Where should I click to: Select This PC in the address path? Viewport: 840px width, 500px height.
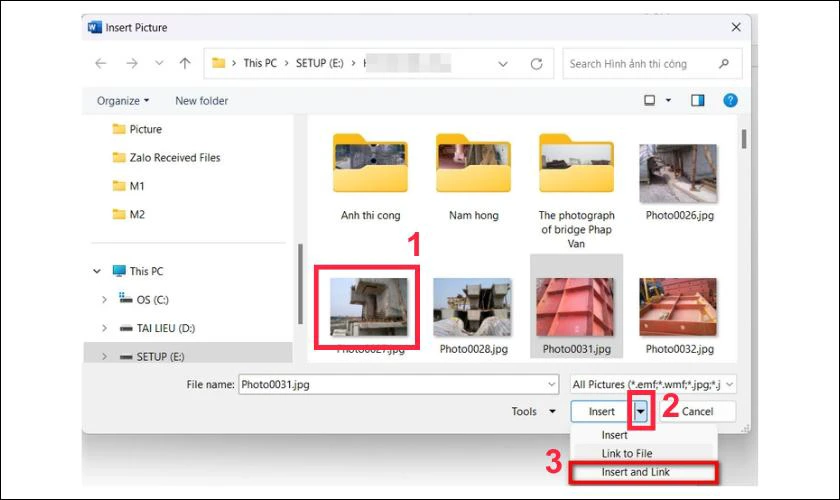point(260,63)
